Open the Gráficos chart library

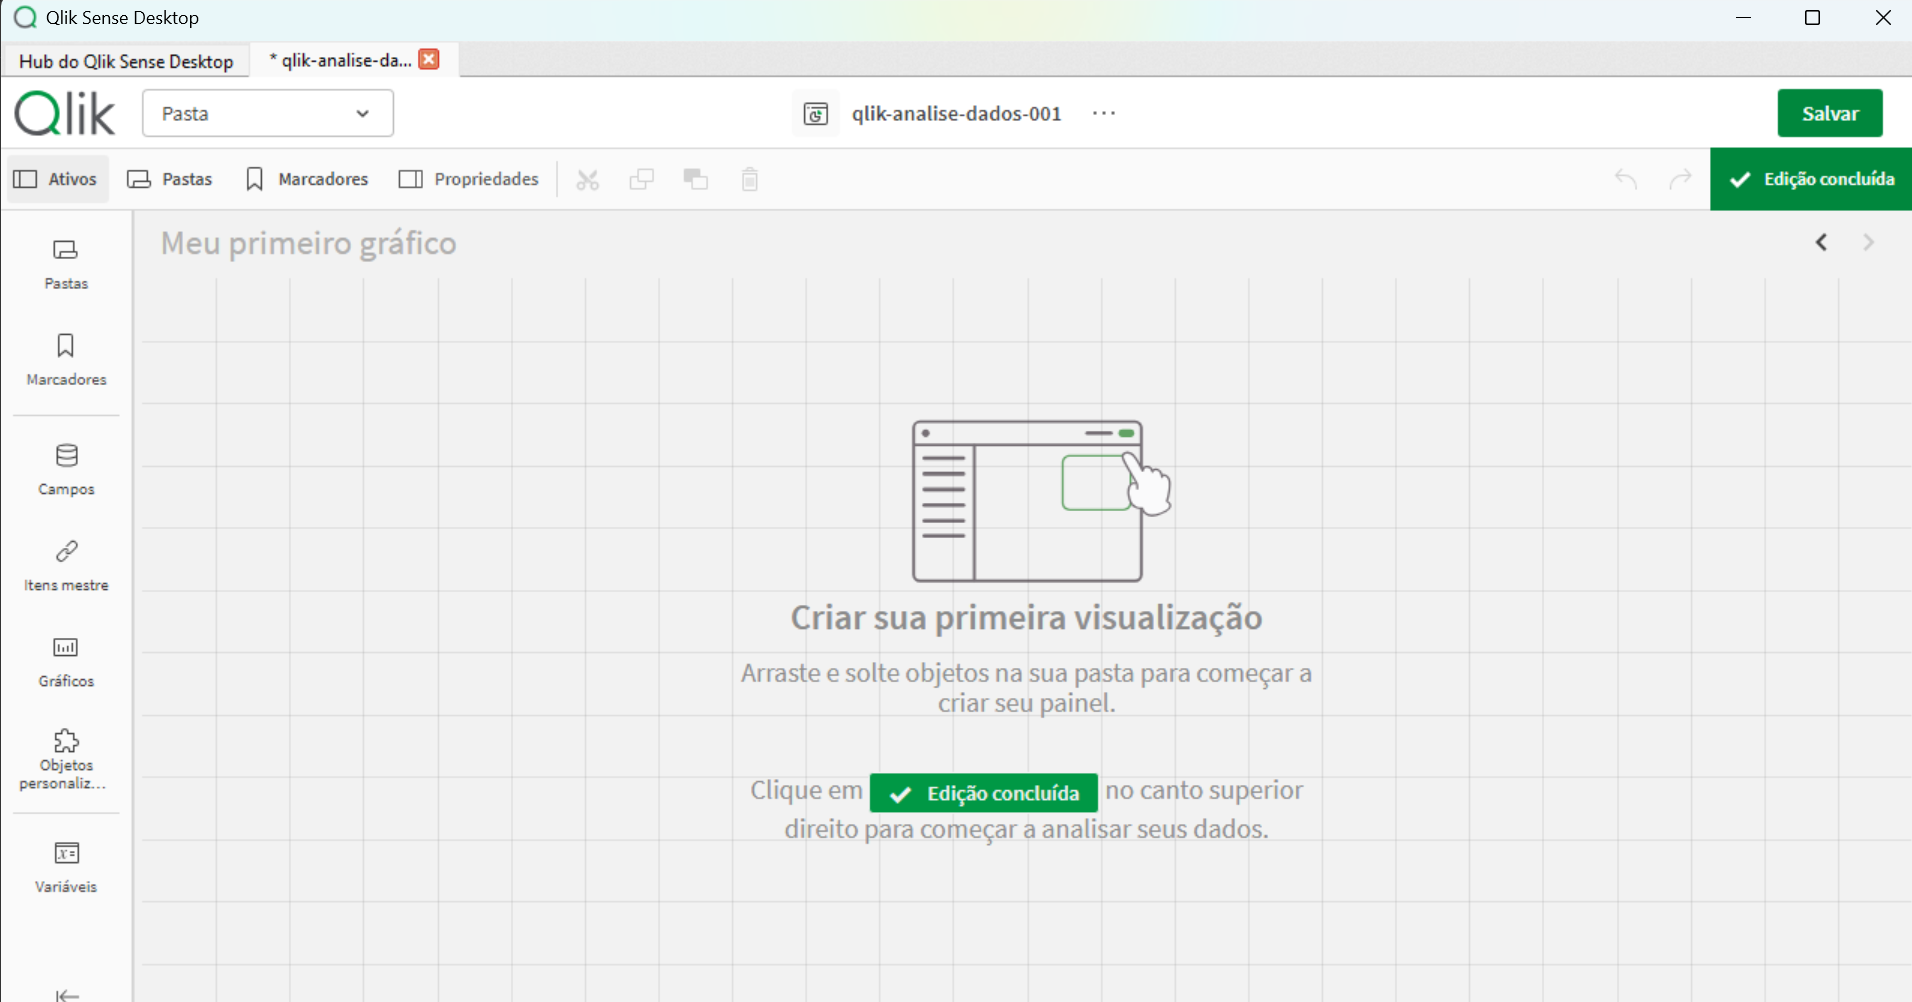(x=66, y=662)
